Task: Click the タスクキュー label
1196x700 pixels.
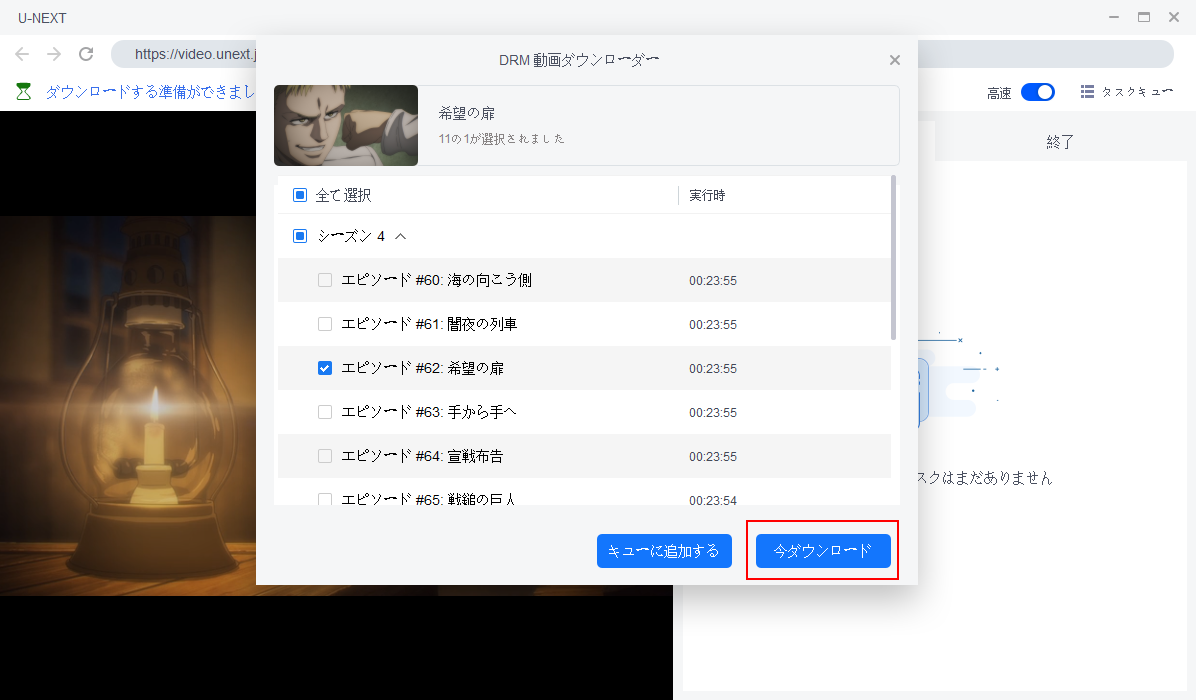Action: tap(1137, 92)
